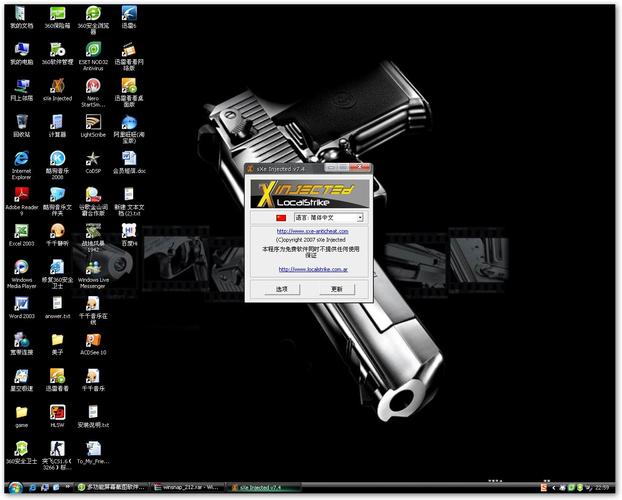Click the right update button in sXe dialog
The height and width of the screenshot is (500, 622).
click(337, 289)
